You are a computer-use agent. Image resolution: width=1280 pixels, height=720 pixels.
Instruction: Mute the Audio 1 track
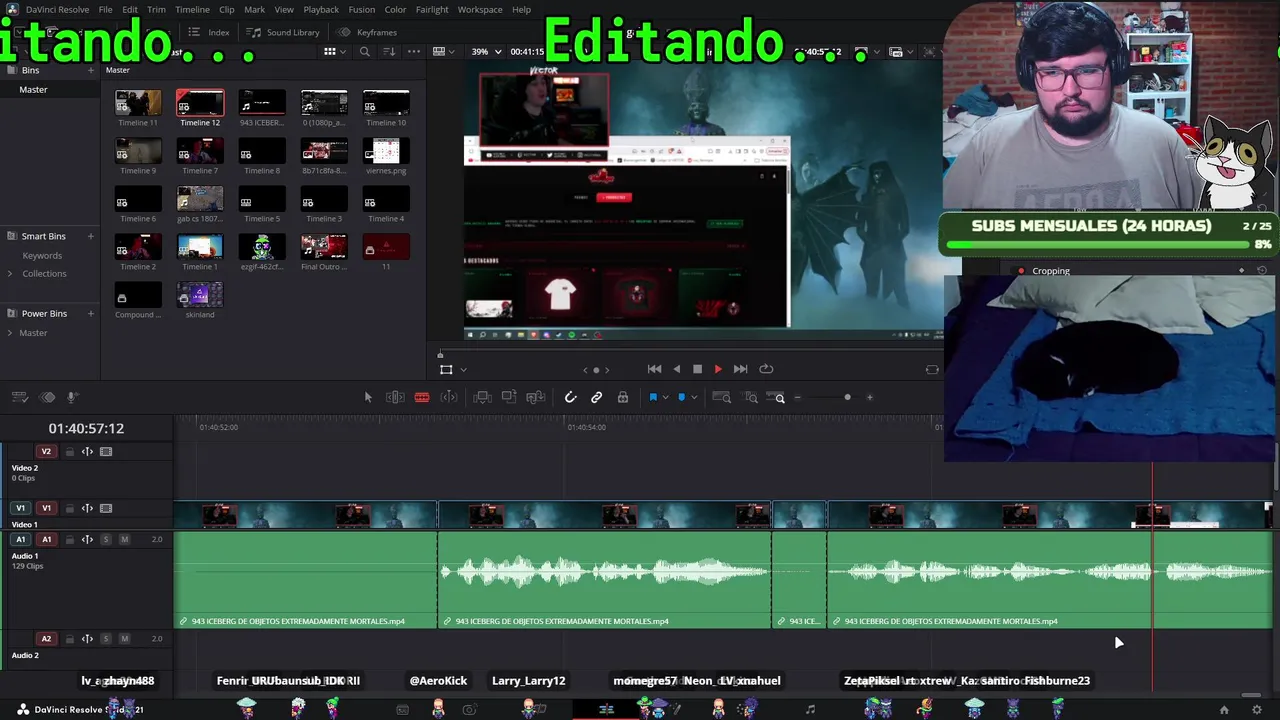(x=124, y=540)
